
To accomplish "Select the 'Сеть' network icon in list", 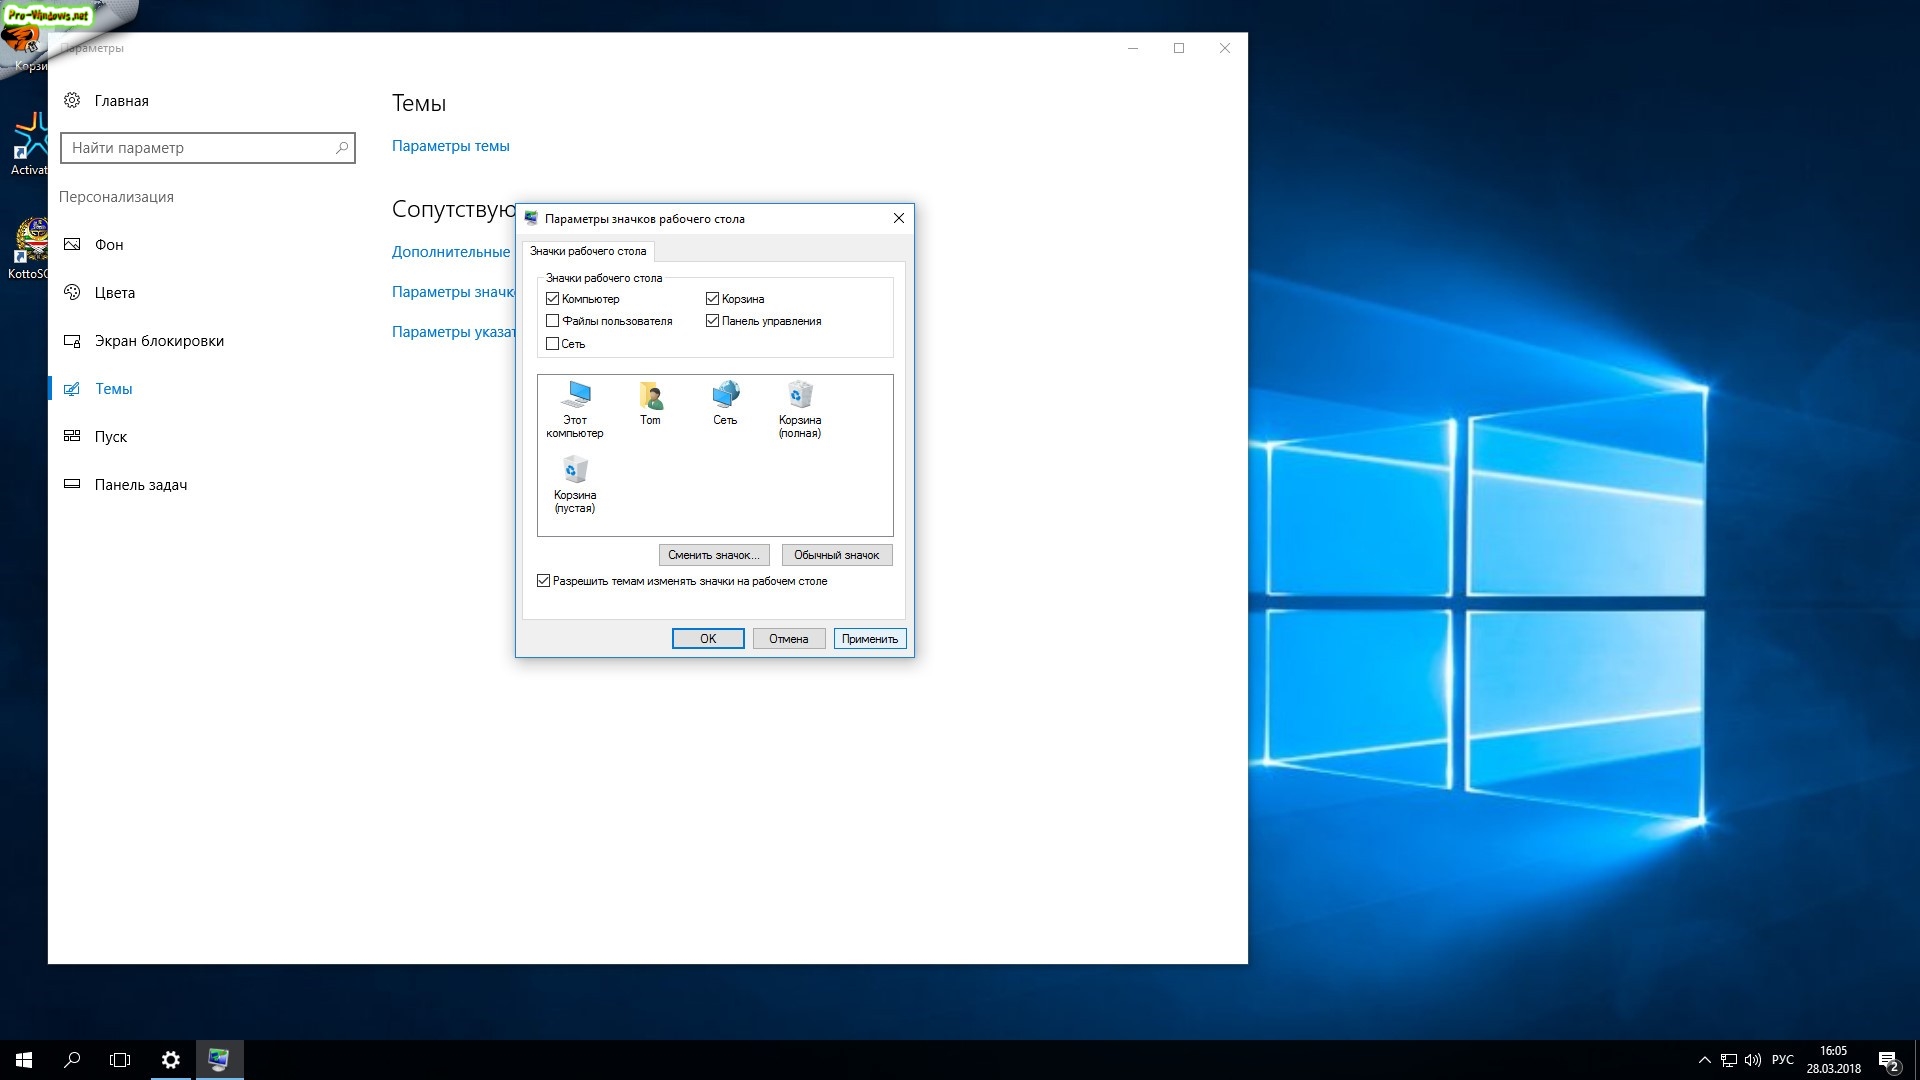I will 725,396.
